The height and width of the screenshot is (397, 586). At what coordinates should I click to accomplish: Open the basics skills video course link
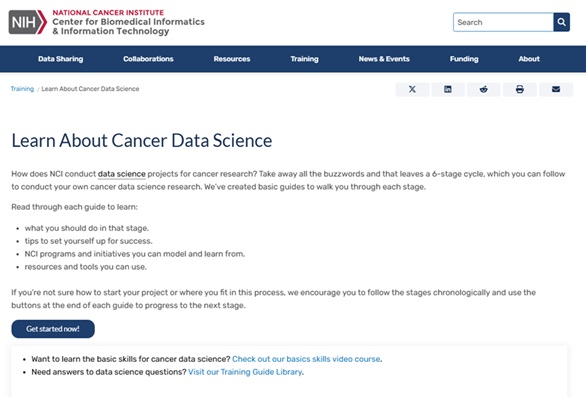(x=306, y=359)
